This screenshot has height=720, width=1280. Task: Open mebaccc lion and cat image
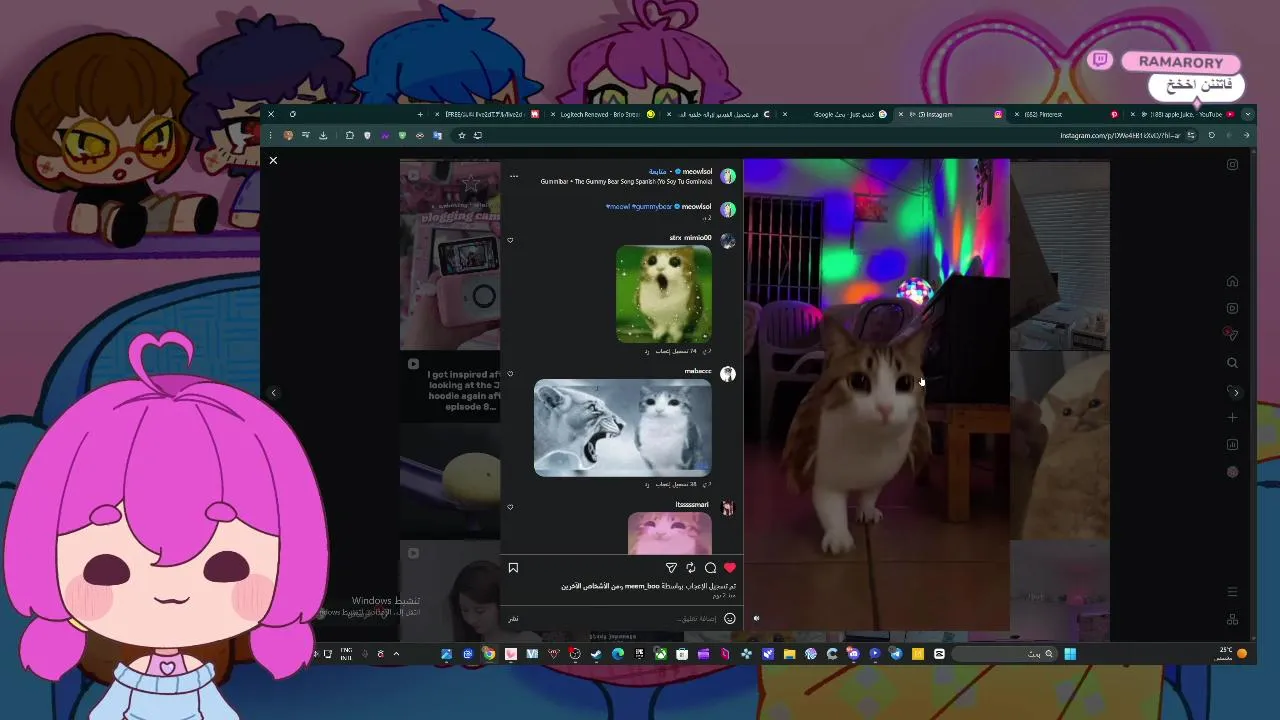[x=623, y=427]
